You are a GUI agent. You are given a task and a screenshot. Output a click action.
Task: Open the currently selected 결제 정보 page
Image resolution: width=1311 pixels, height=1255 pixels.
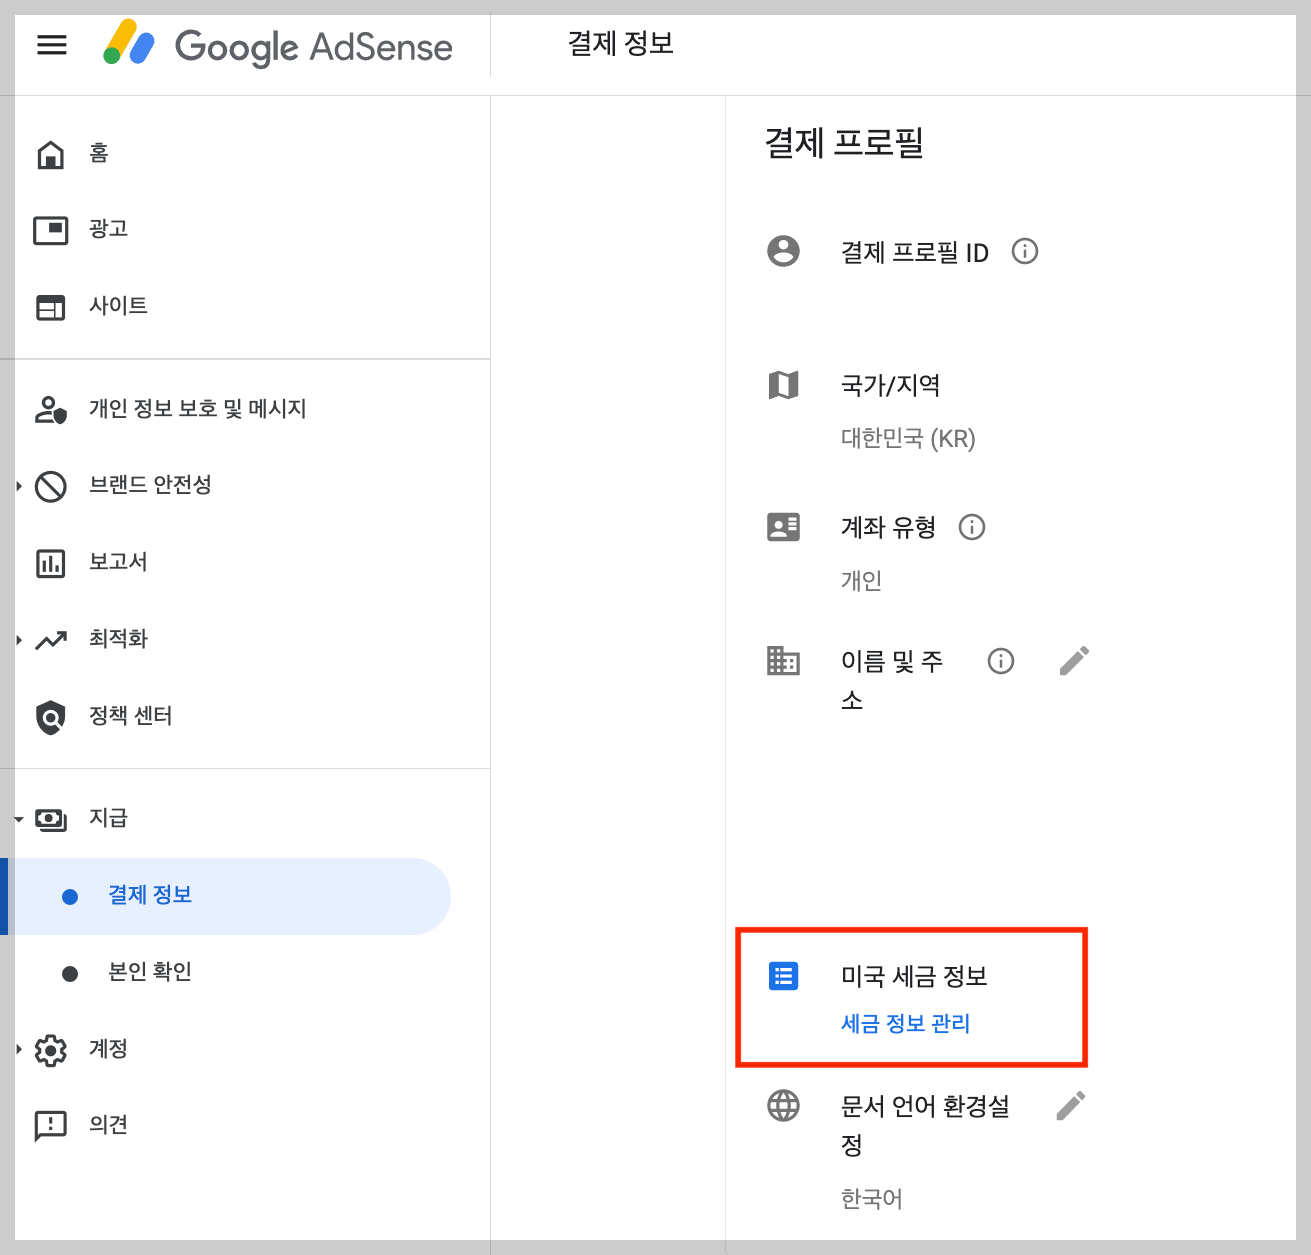(x=149, y=895)
